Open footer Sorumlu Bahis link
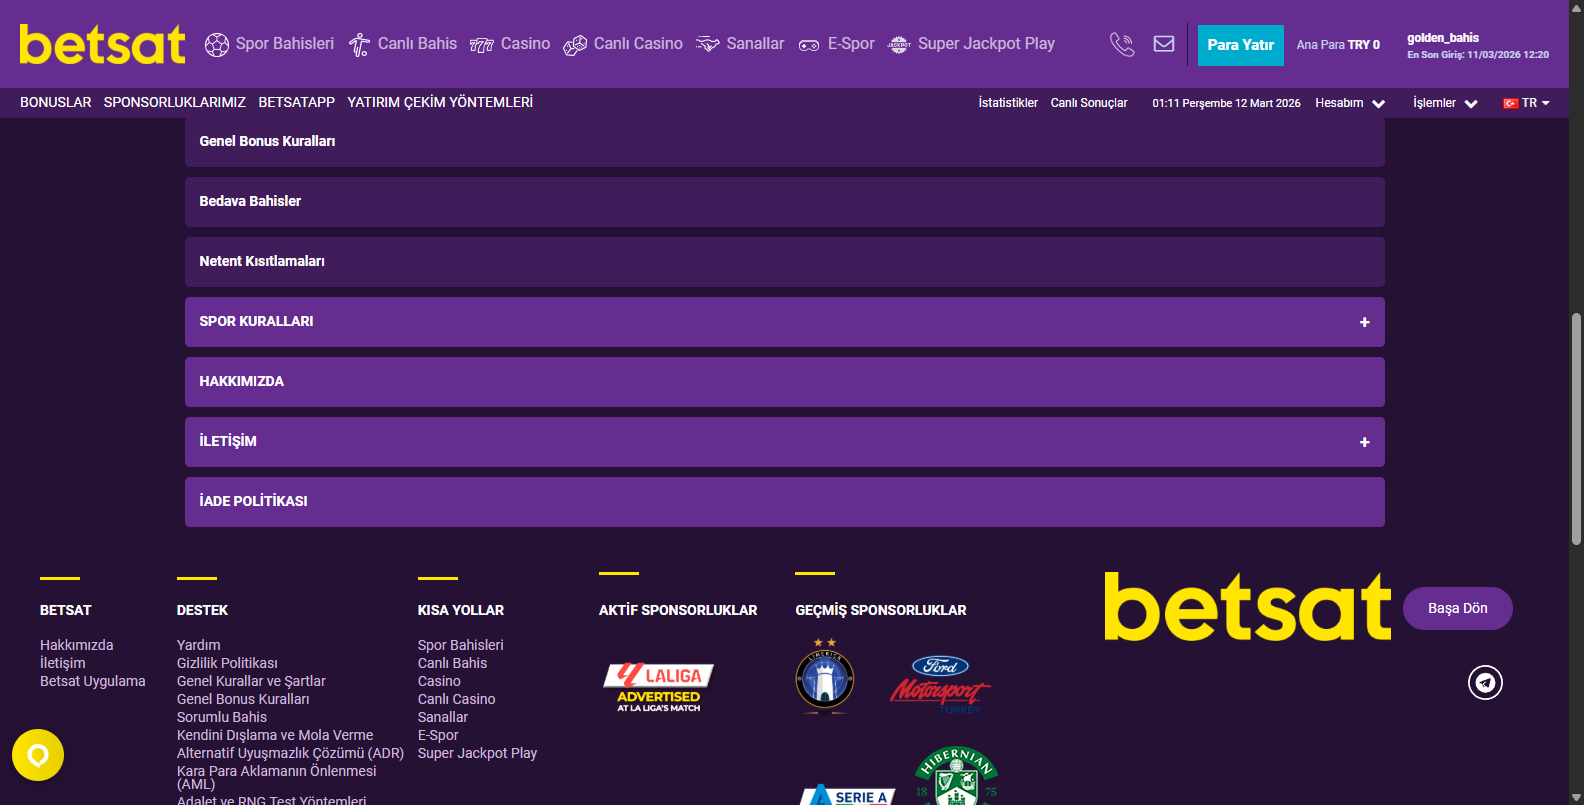 click(222, 717)
